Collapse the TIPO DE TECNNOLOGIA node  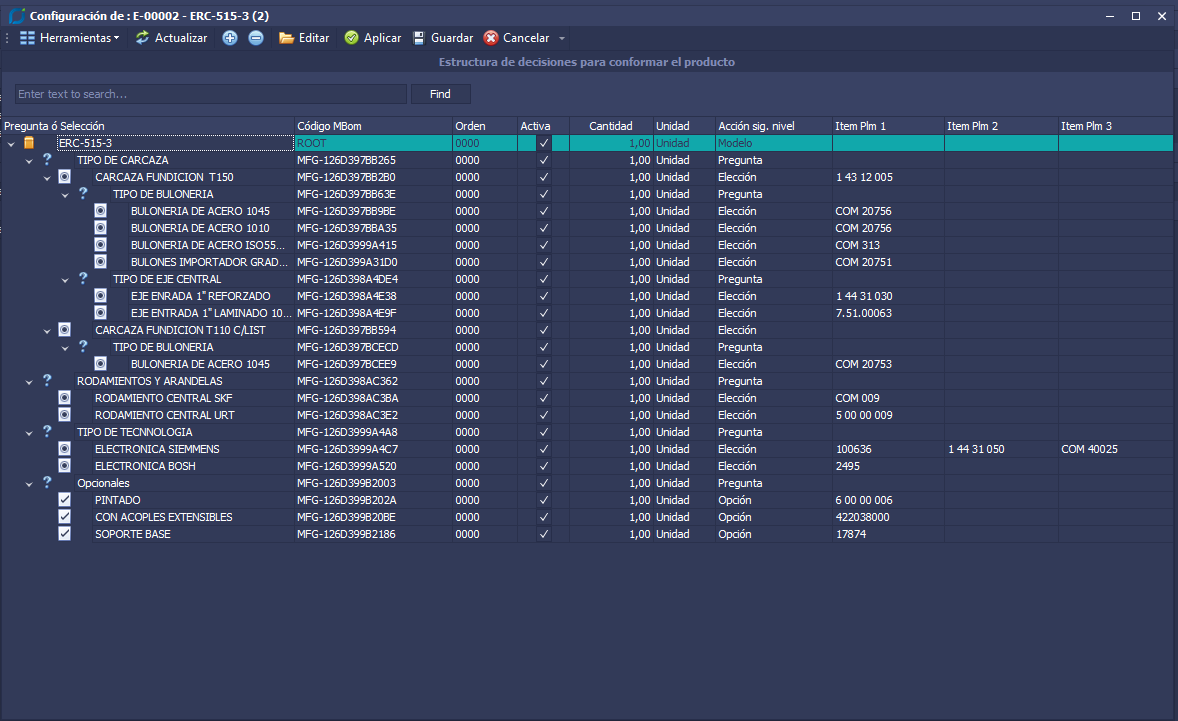[x=29, y=433]
